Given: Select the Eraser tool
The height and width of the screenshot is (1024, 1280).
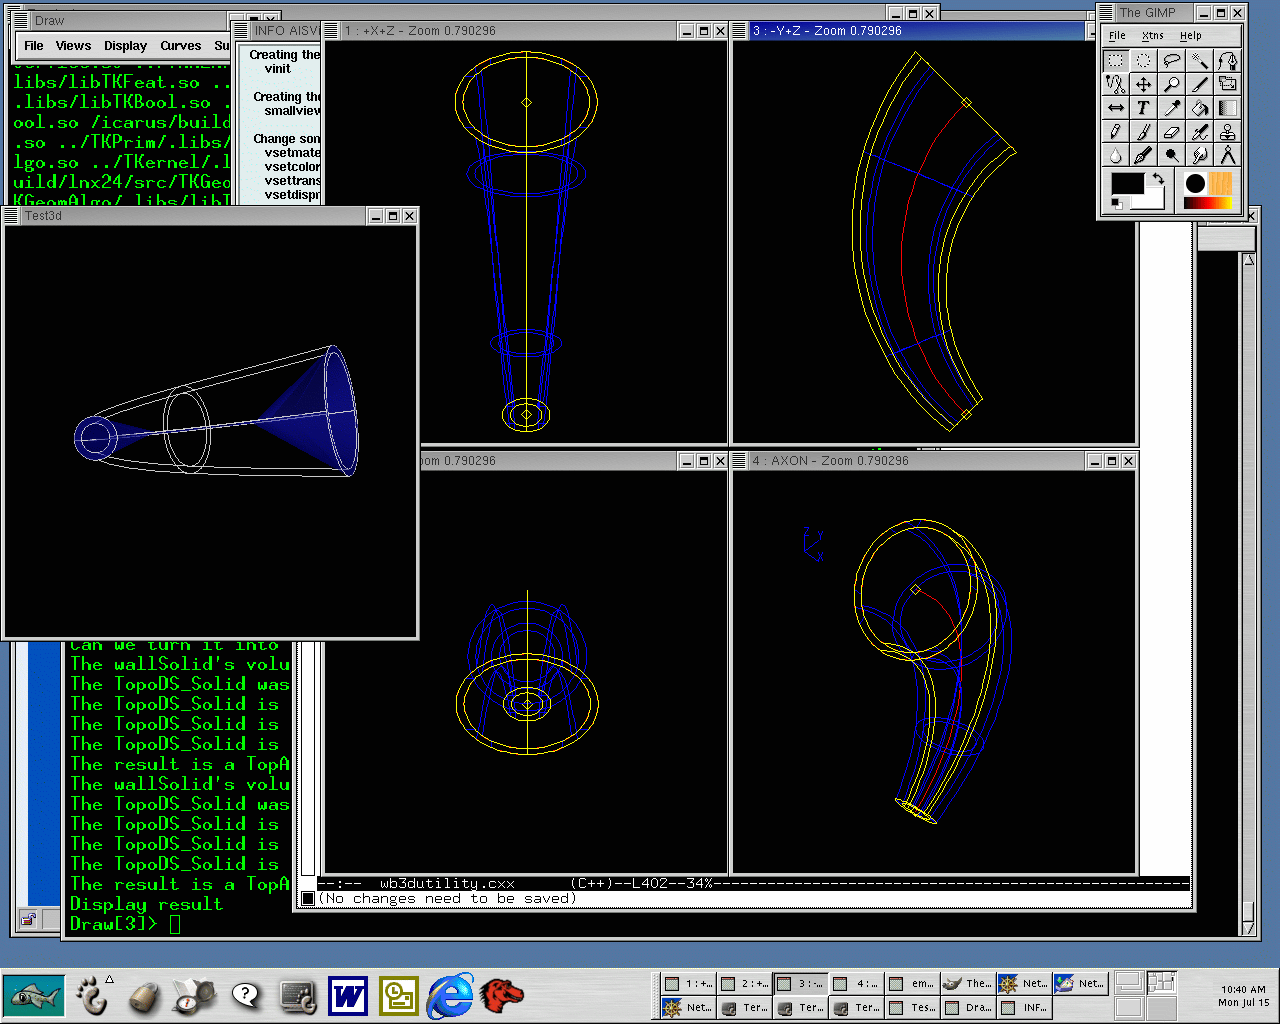Looking at the screenshot, I should point(1171,132).
